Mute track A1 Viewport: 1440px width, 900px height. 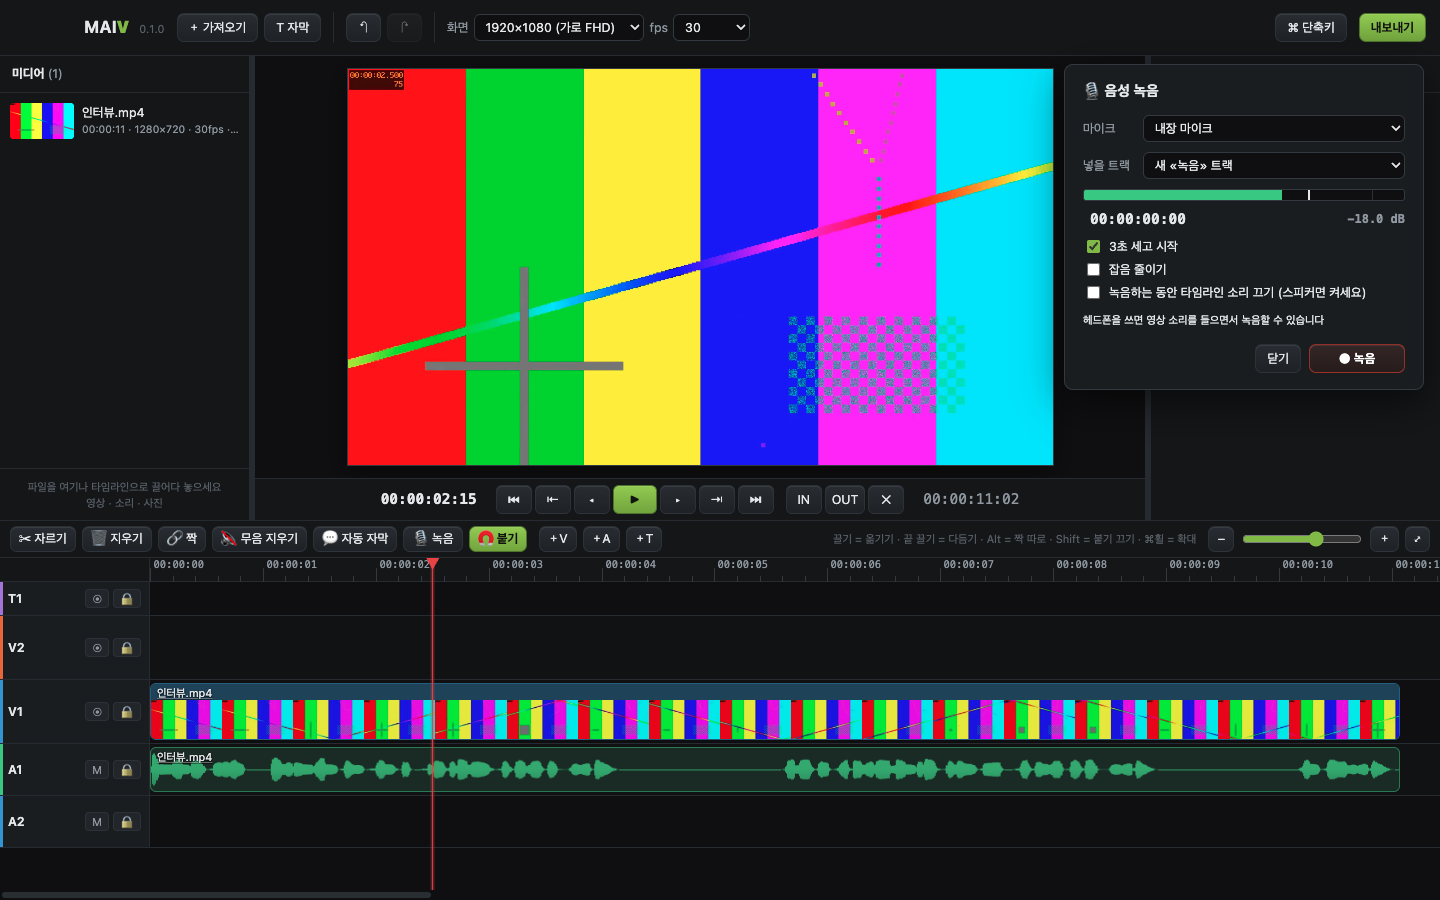[97, 770]
